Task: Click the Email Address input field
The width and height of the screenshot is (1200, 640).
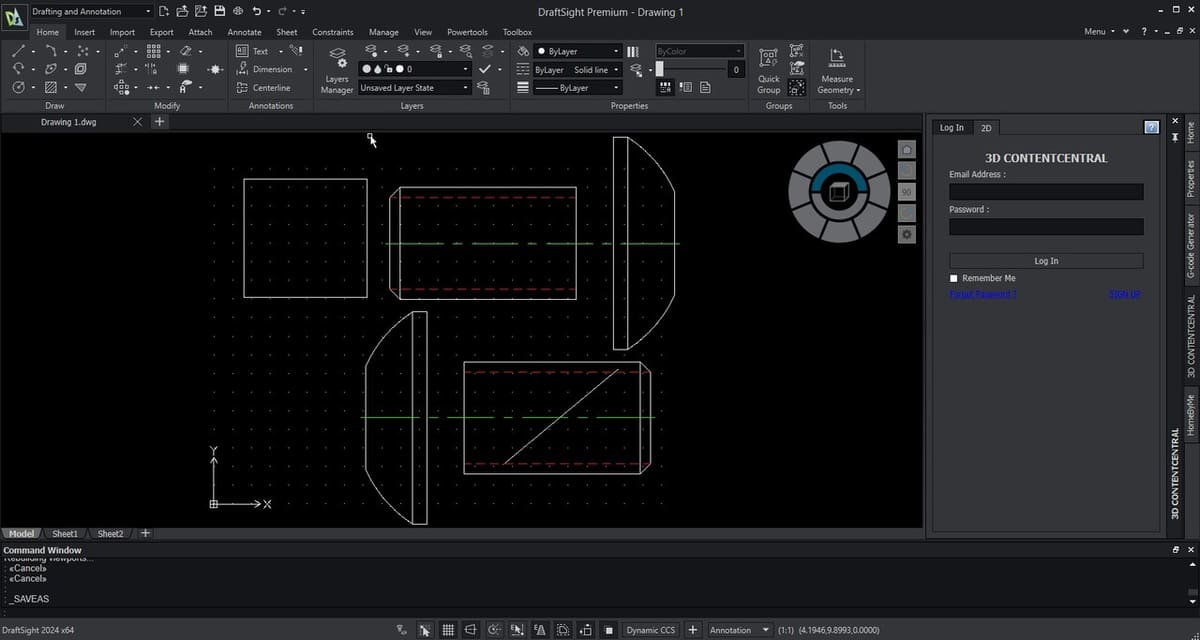Action: [1045, 190]
